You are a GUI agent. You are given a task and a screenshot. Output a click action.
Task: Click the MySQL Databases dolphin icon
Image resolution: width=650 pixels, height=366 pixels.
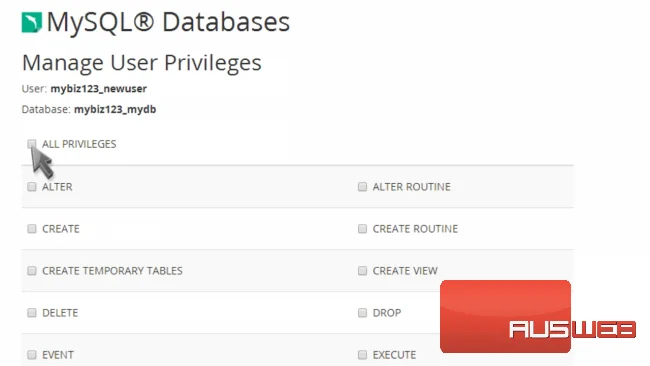pos(32,22)
